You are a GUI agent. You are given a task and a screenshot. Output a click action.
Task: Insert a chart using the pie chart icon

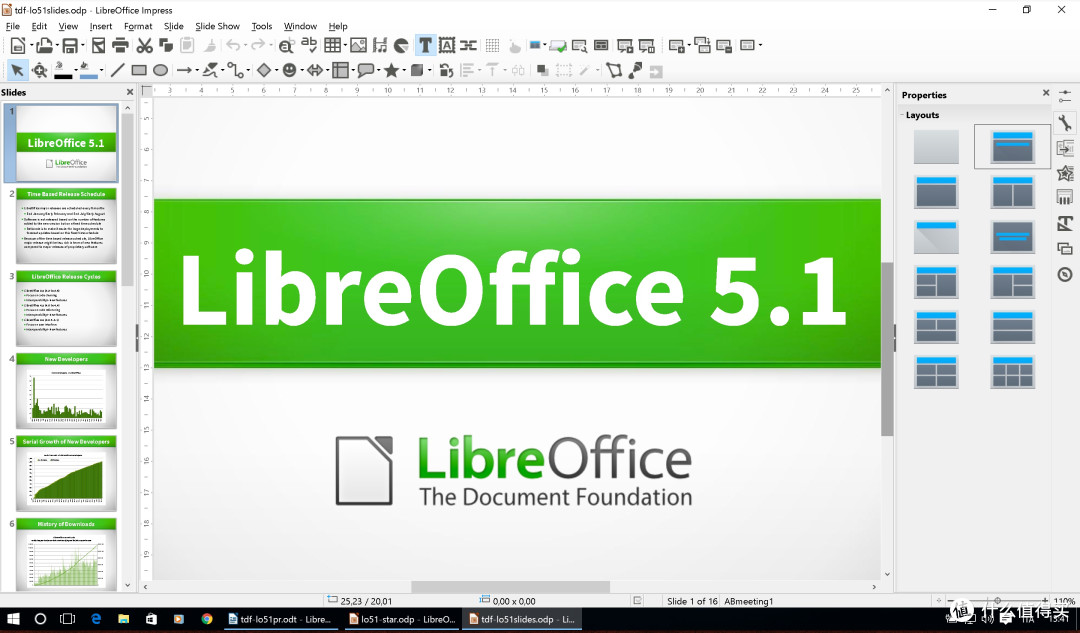pos(401,45)
